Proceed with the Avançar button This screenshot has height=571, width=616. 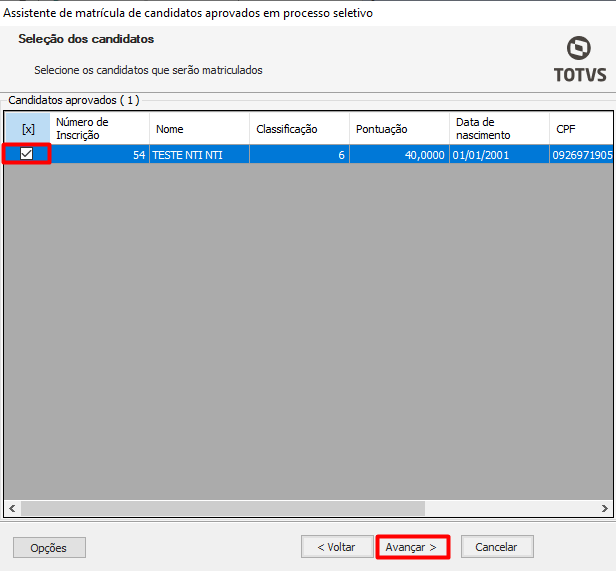click(x=412, y=547)
